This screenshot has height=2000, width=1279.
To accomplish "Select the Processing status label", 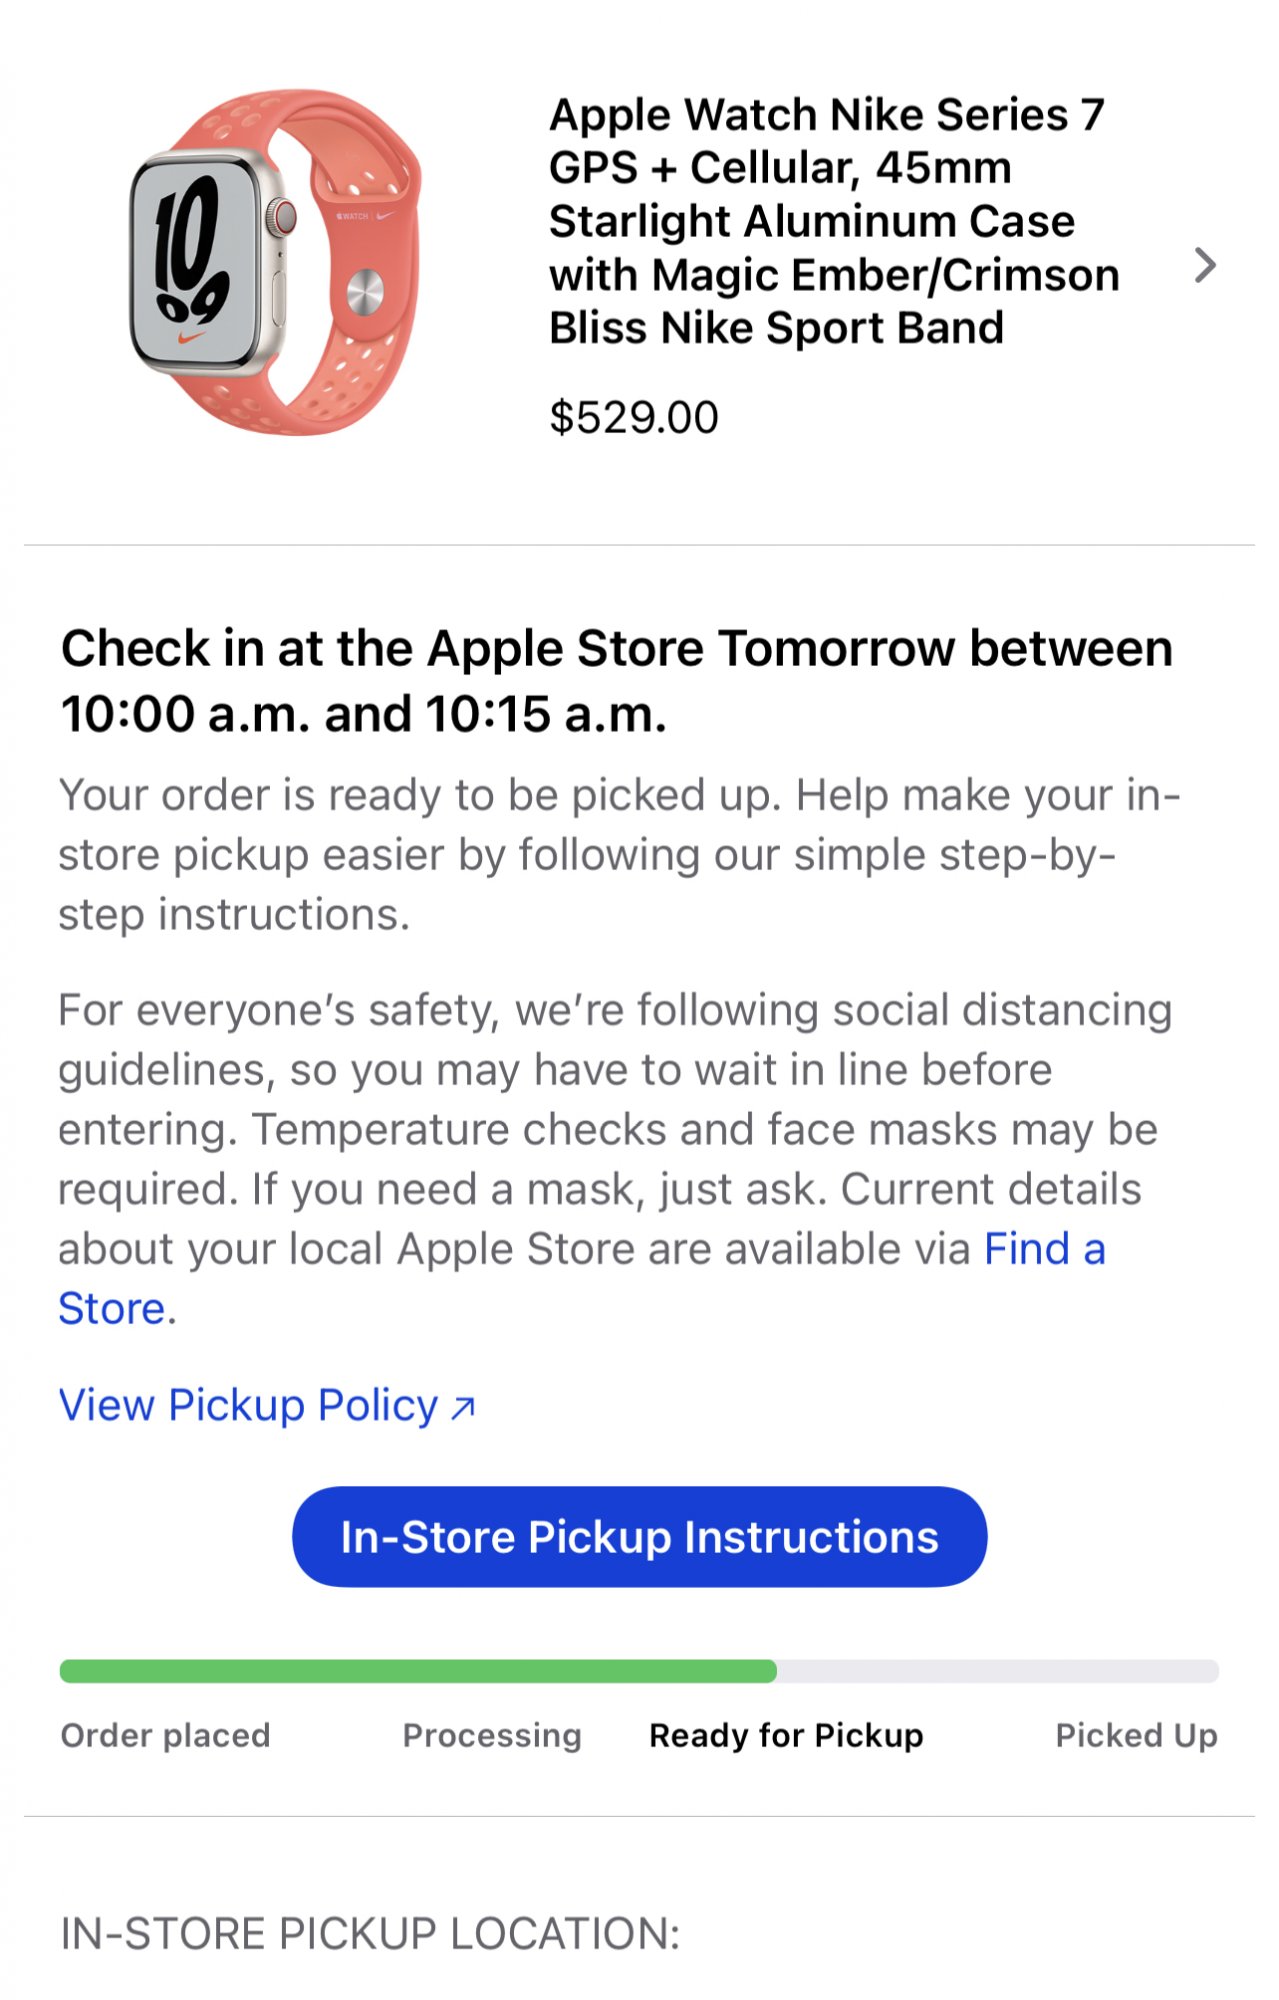I will (x=492, y=1736).
